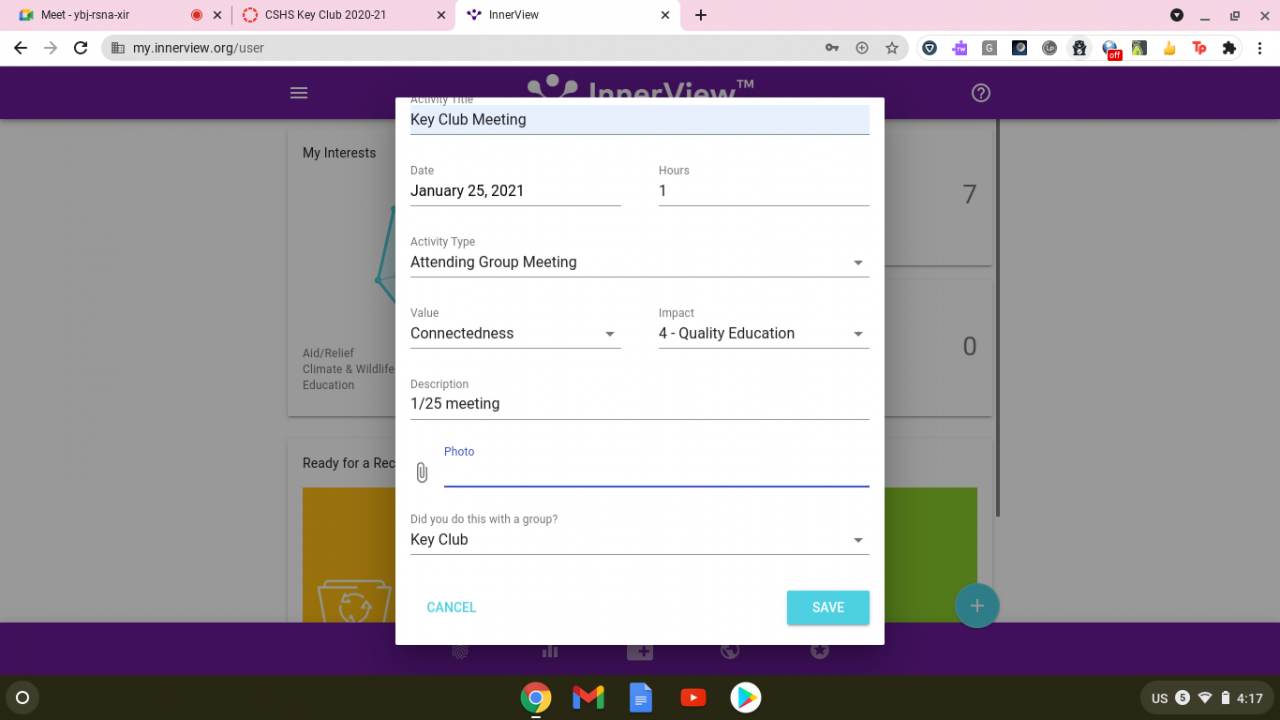Click the Activity Title field
Screen dimensions: 1280x720
[x=640, y=119]
